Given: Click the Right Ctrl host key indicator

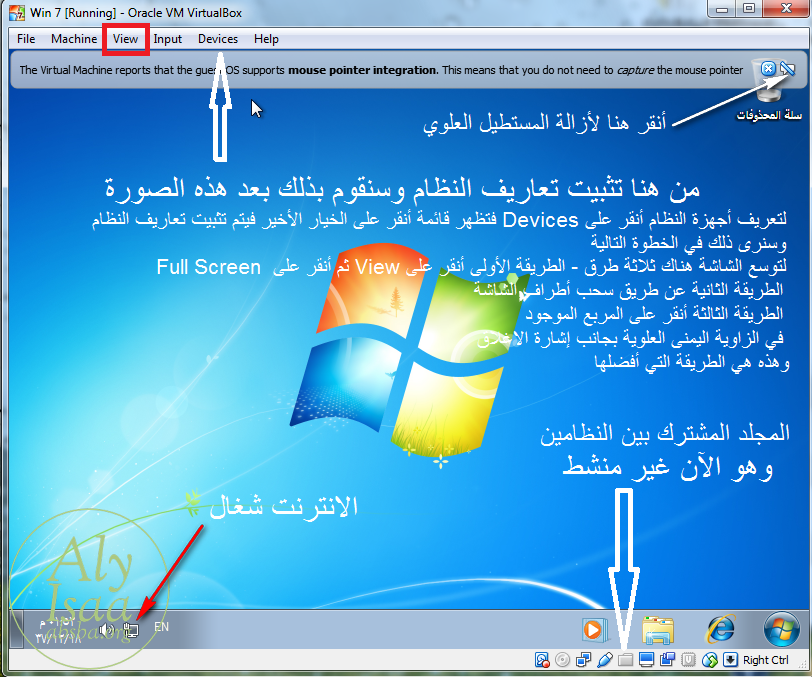Looking at the screenshot, I should click(766, 660).
